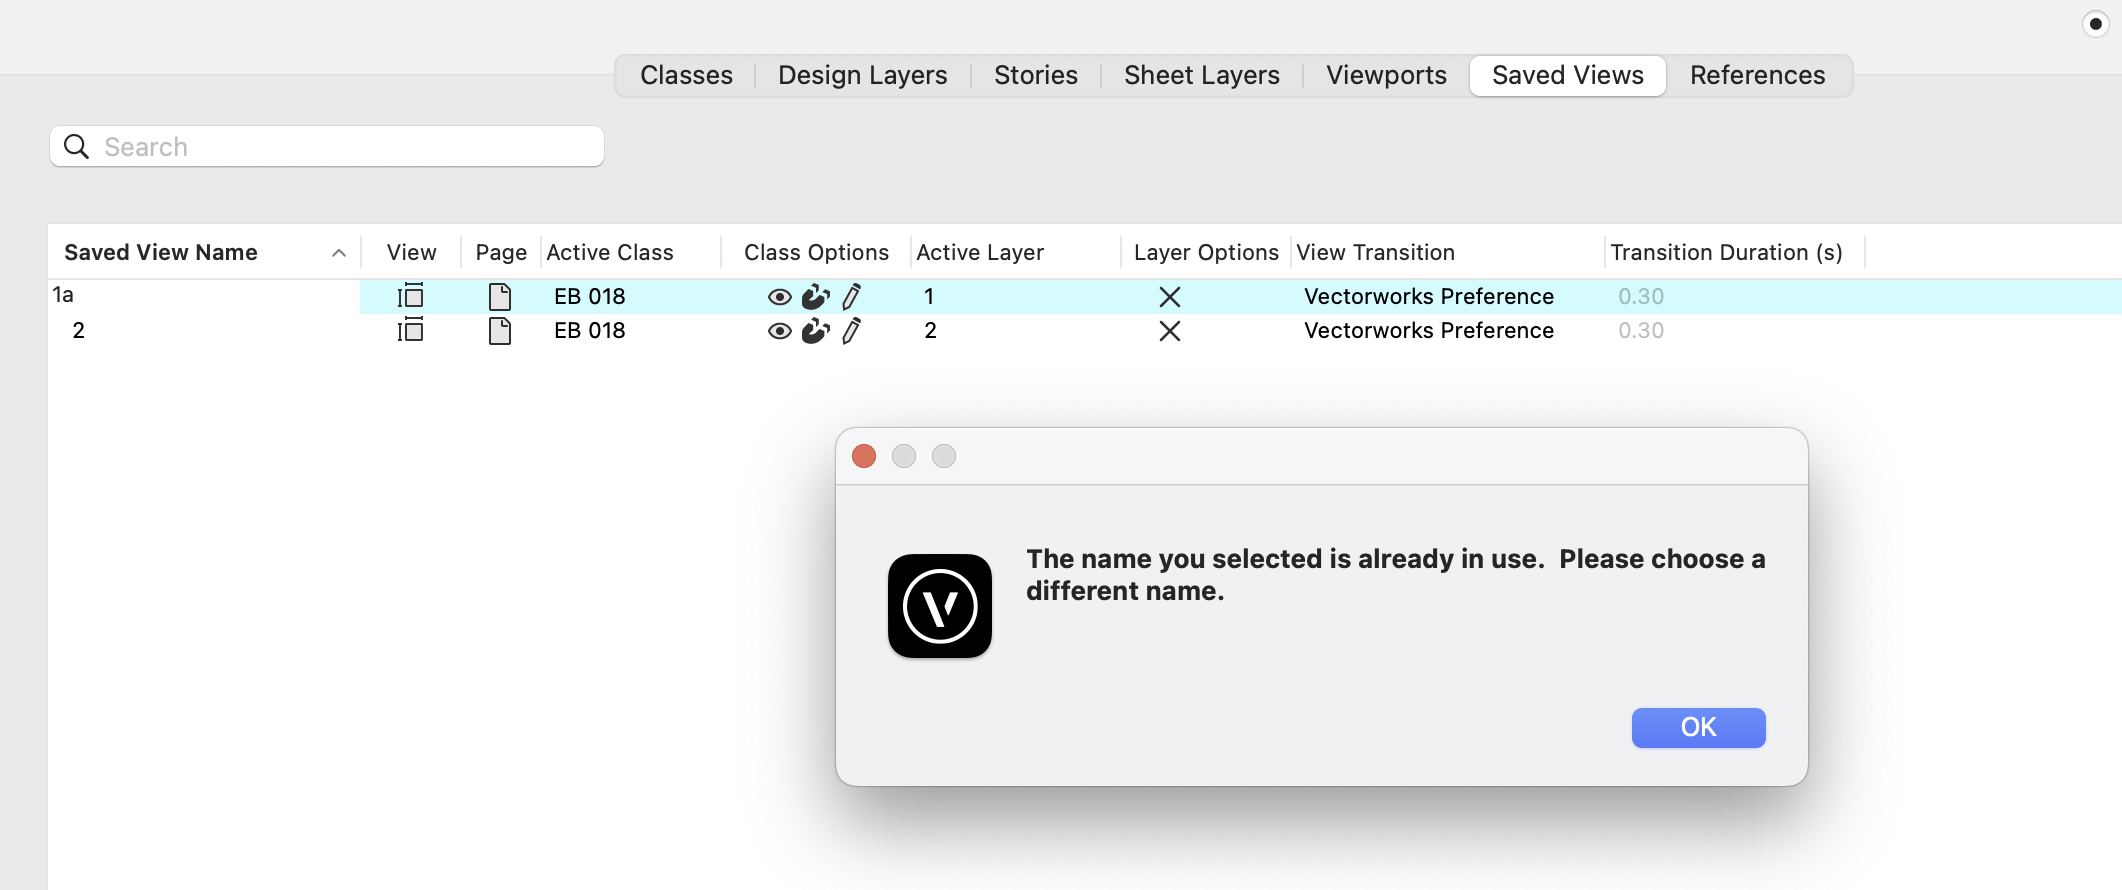
Task: Open View Transition options for saved view 1a
Action: pyautogui.click(x=1428, y=296)
